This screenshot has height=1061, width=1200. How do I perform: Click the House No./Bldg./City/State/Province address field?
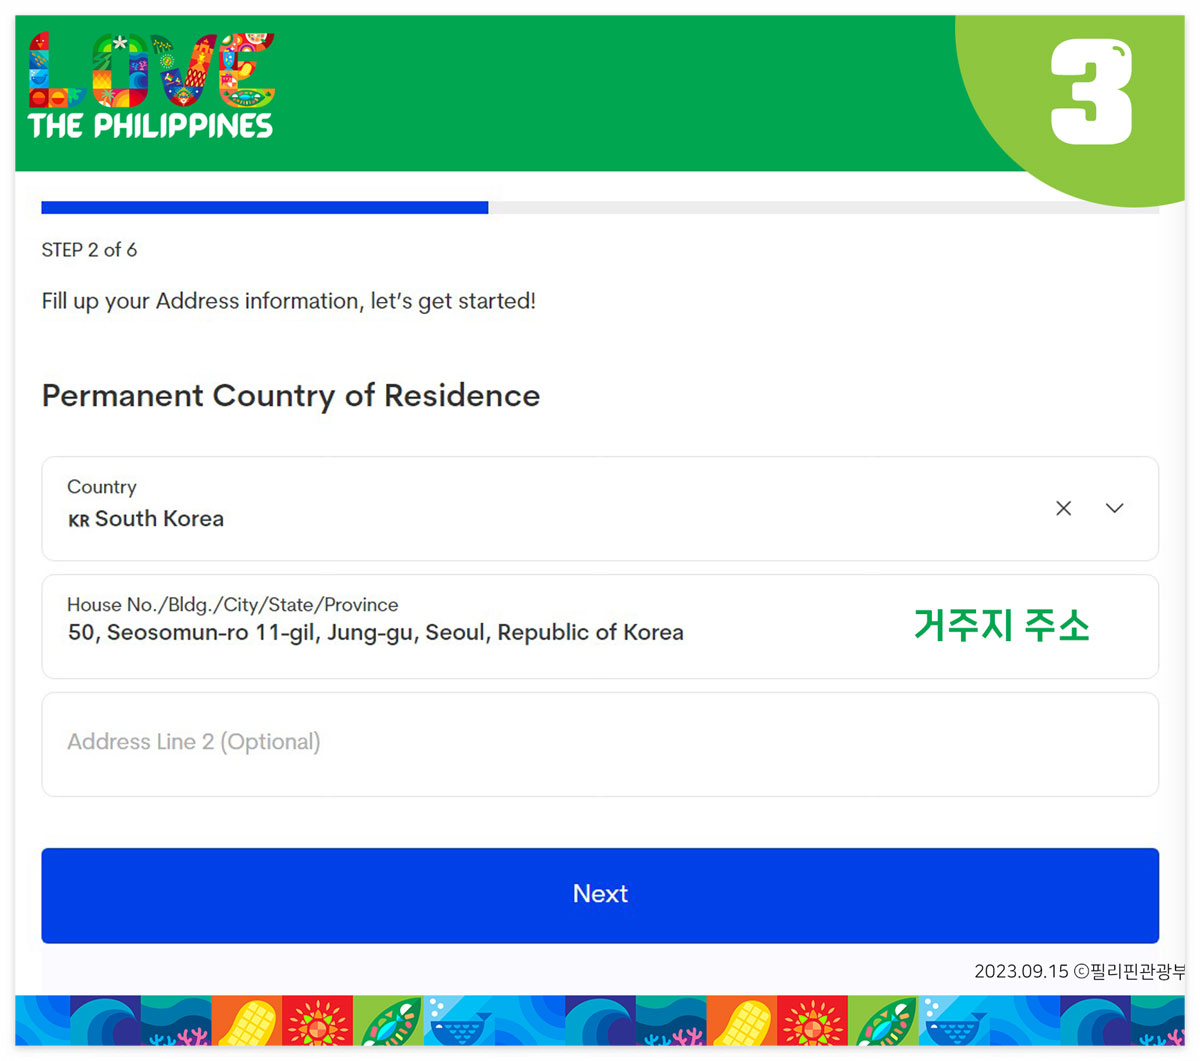[x=600, y=626]
